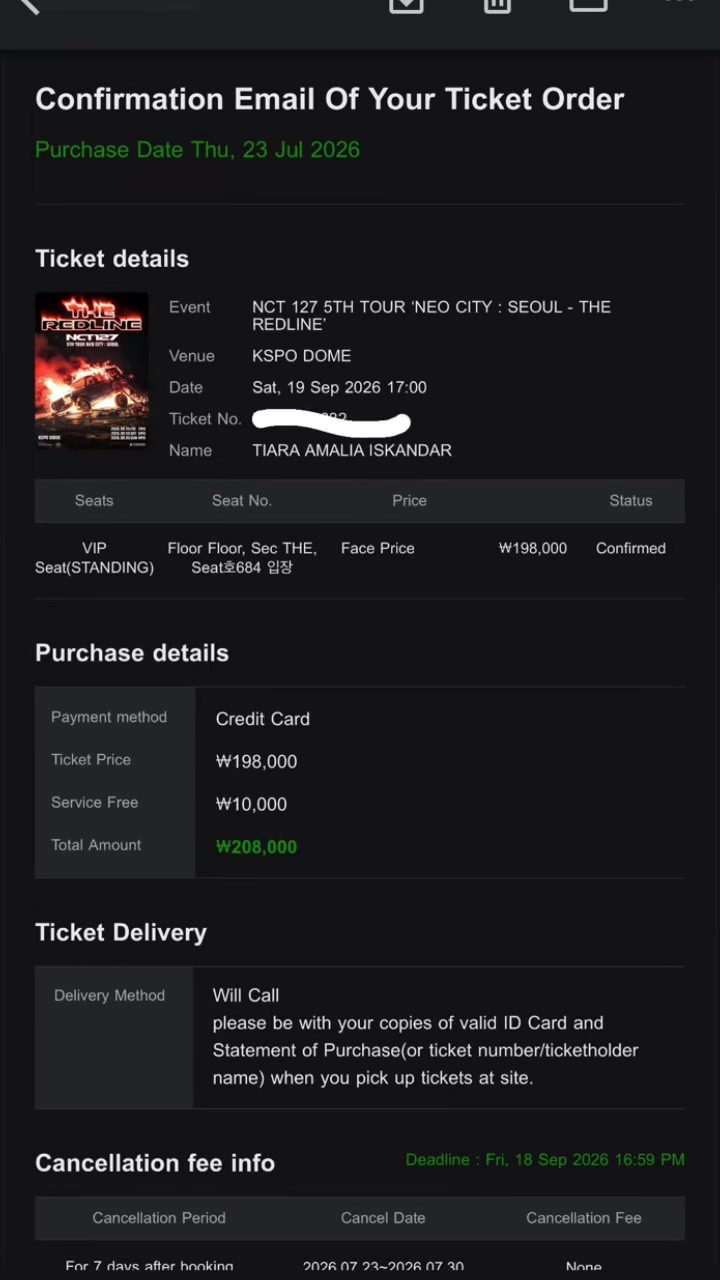Select the email title Confirmation Email heading
Viewport: 720px width, 1280px height.
click(330, 99)
